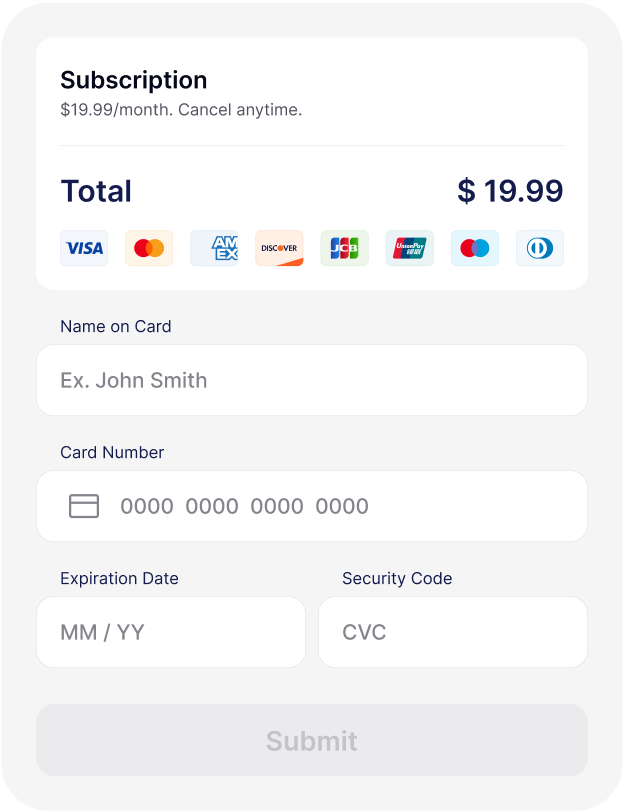
Task: Click the JCB card icon
Action: [344, 248]
